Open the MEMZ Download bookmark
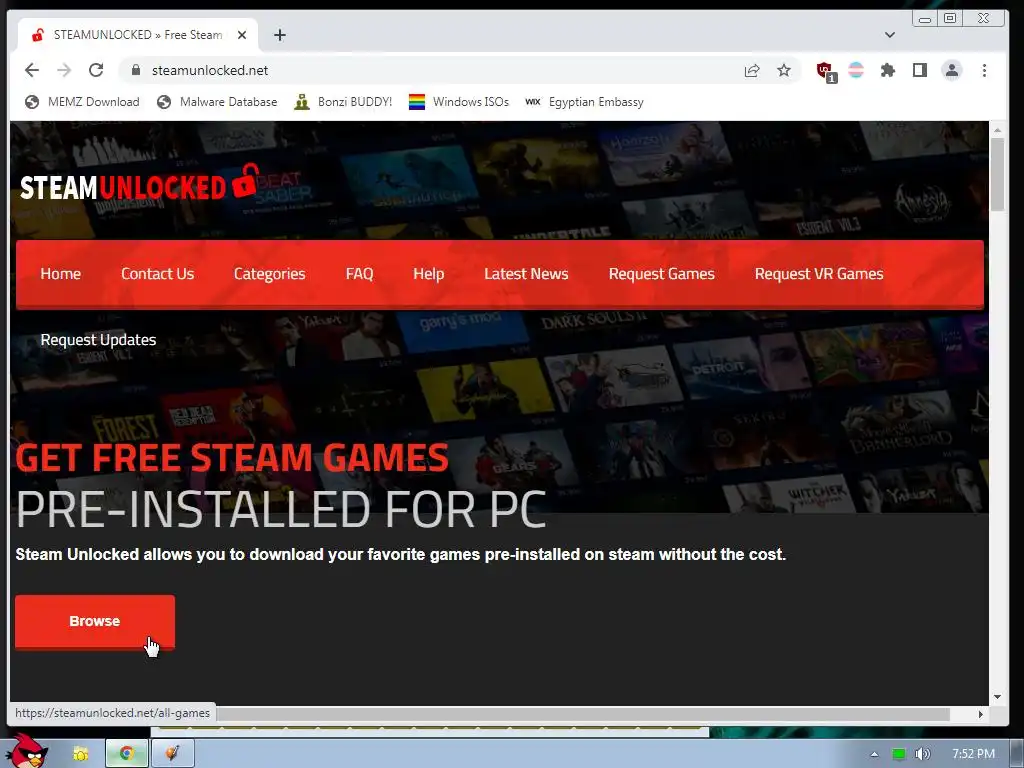Image resolution: width=1024 pixels, height=768 pixels. point(82,102)
